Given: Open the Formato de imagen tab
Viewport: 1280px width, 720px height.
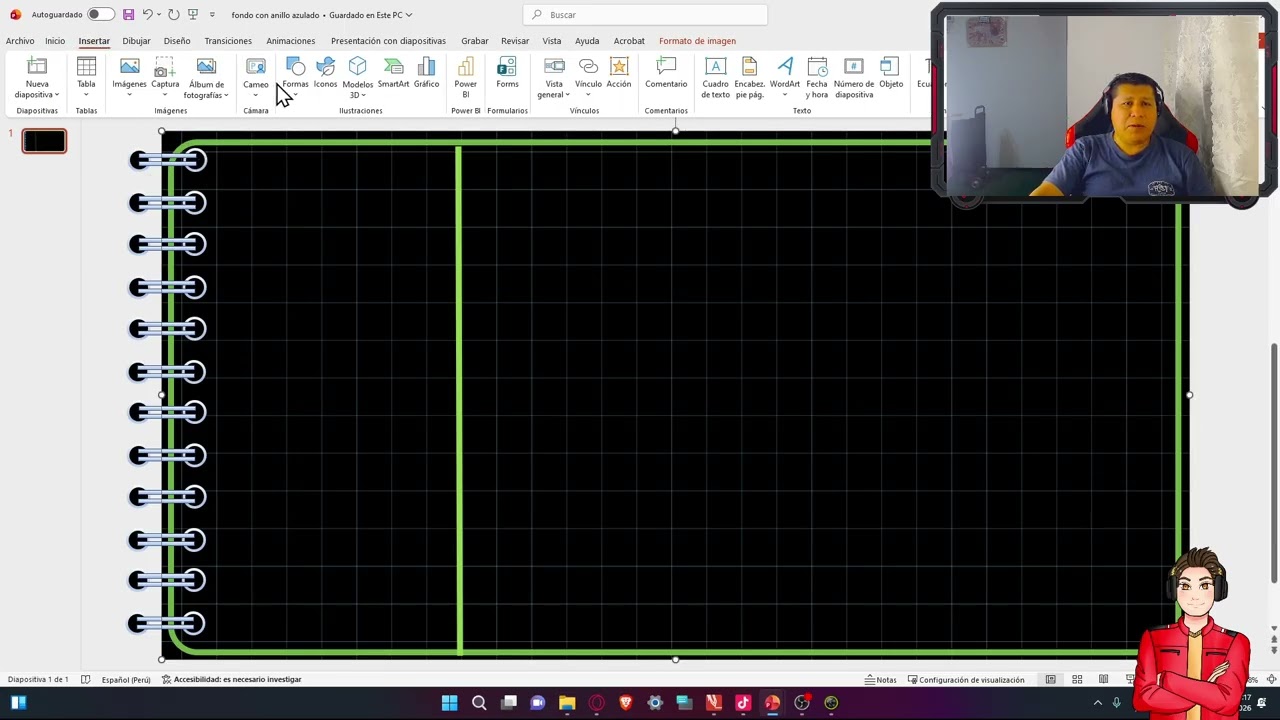Looking at the screenshot, I should pyautogui.click(x=697, y=41).
